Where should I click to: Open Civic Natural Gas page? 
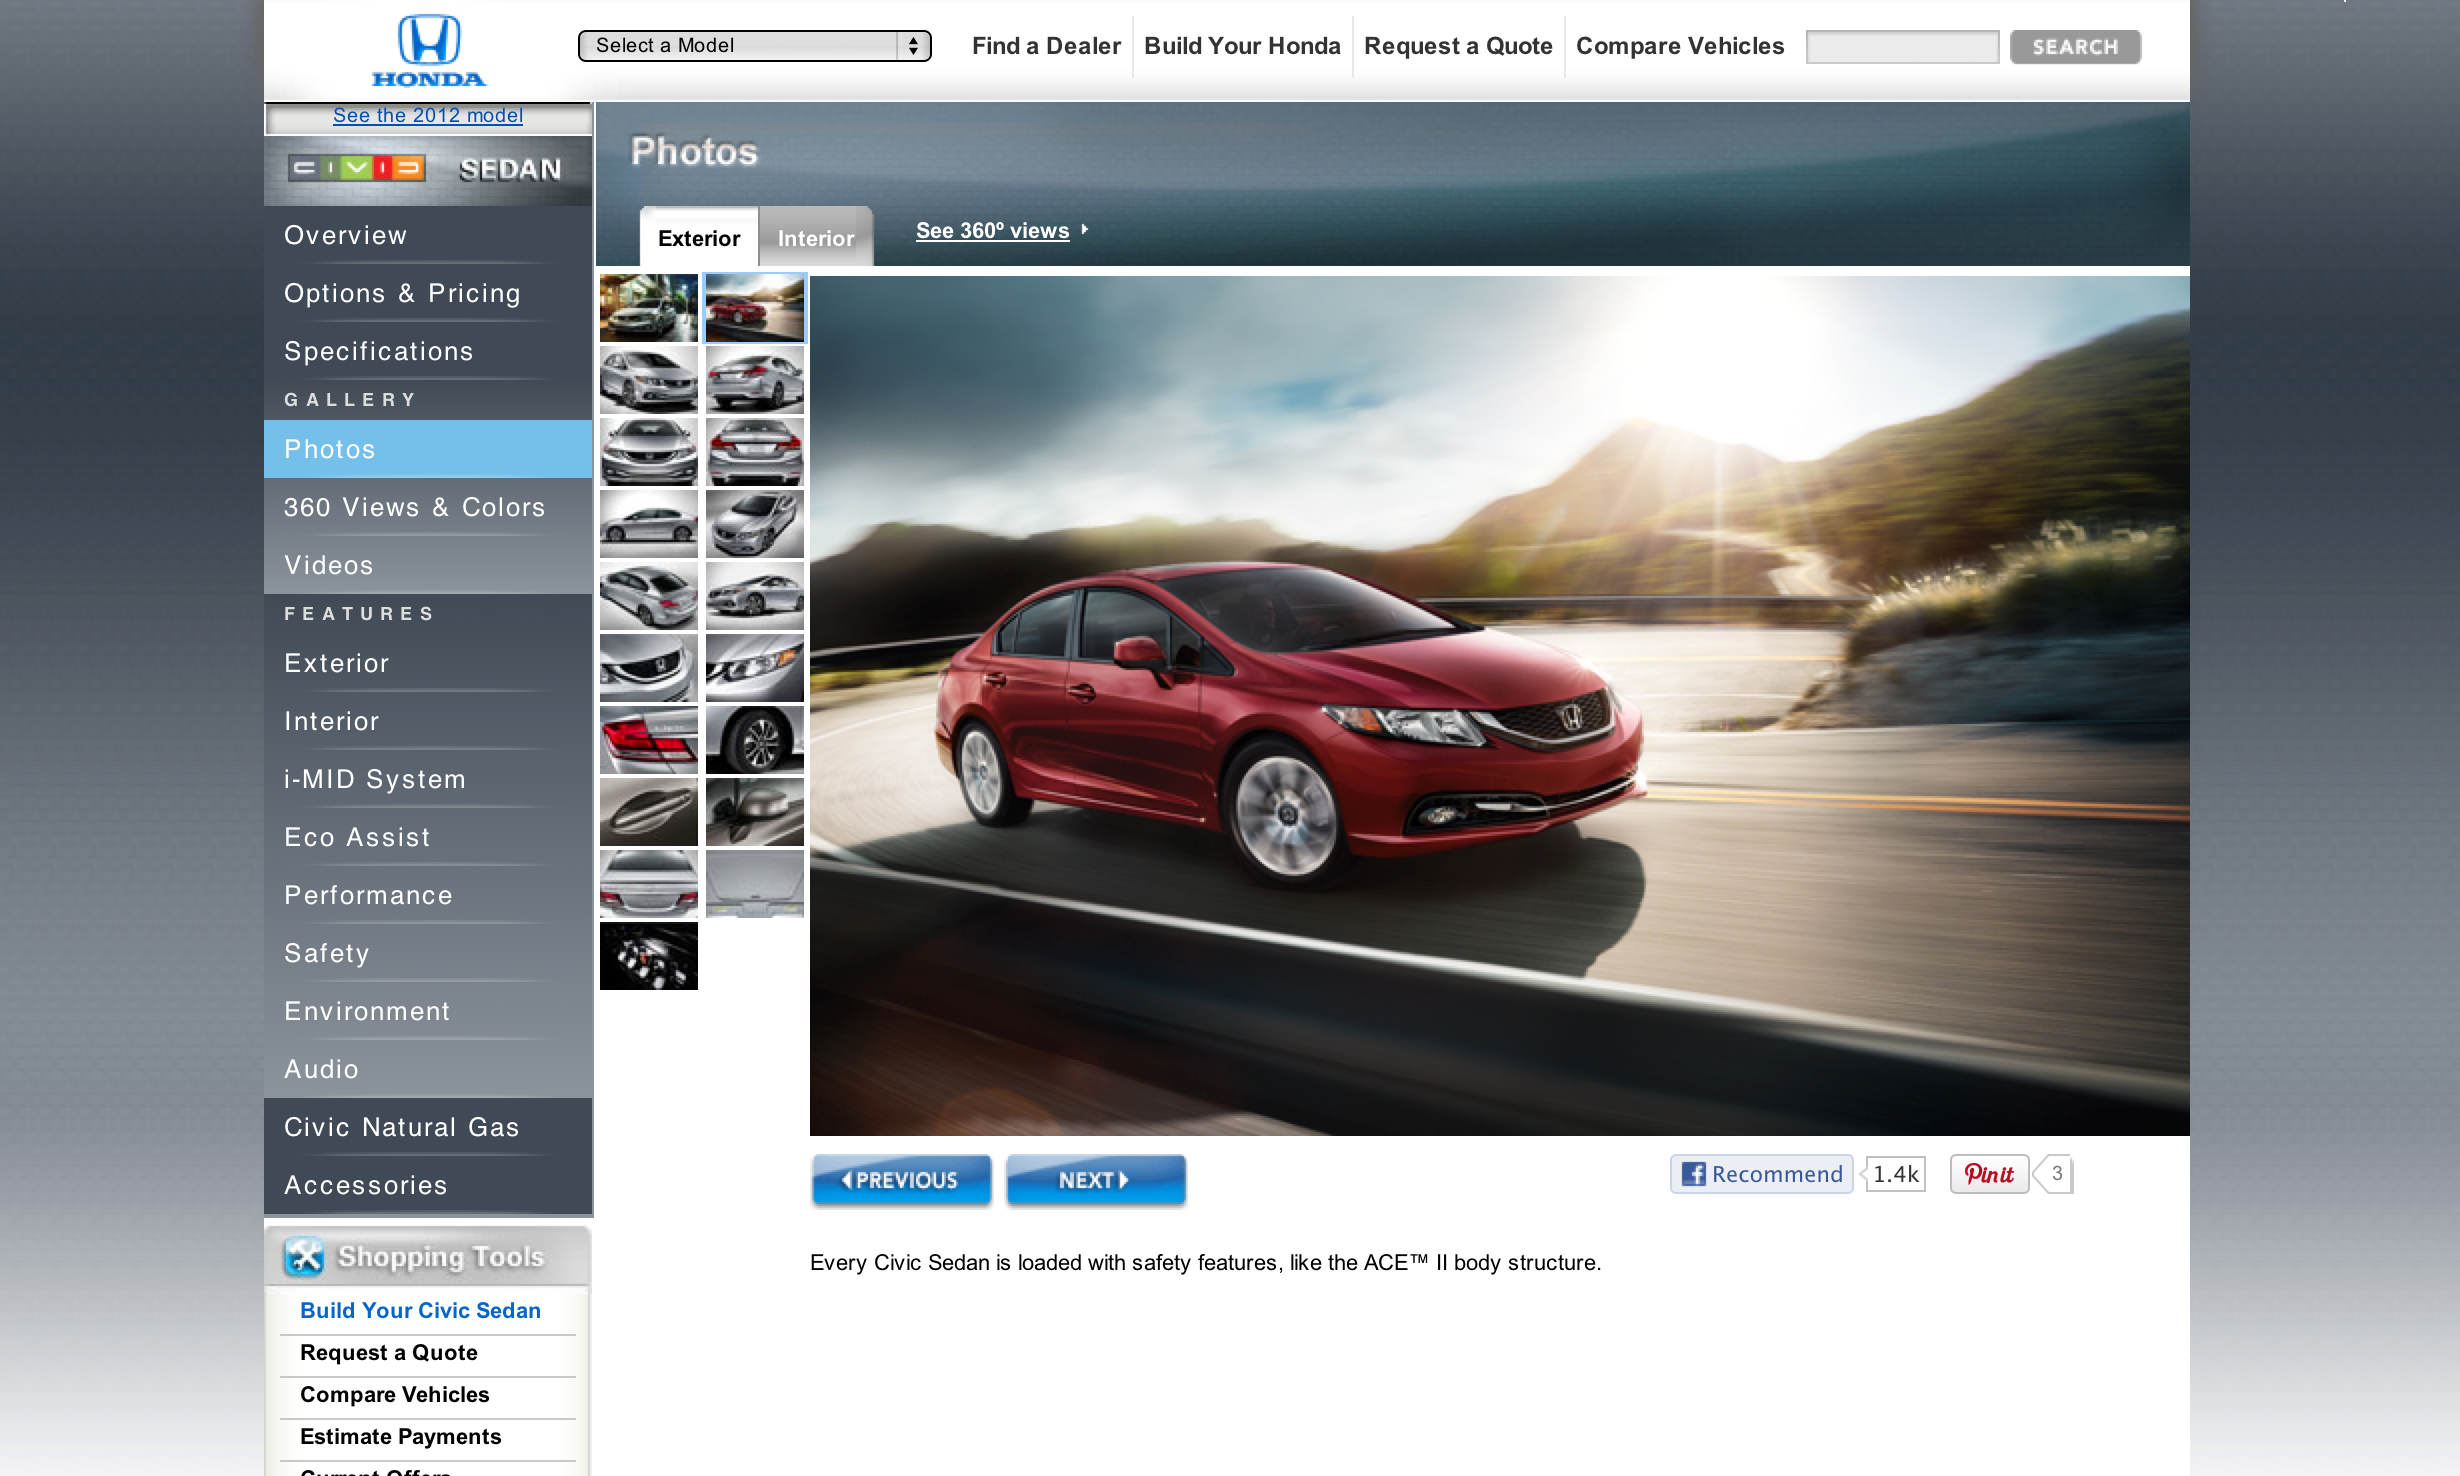click(428, 1128)
